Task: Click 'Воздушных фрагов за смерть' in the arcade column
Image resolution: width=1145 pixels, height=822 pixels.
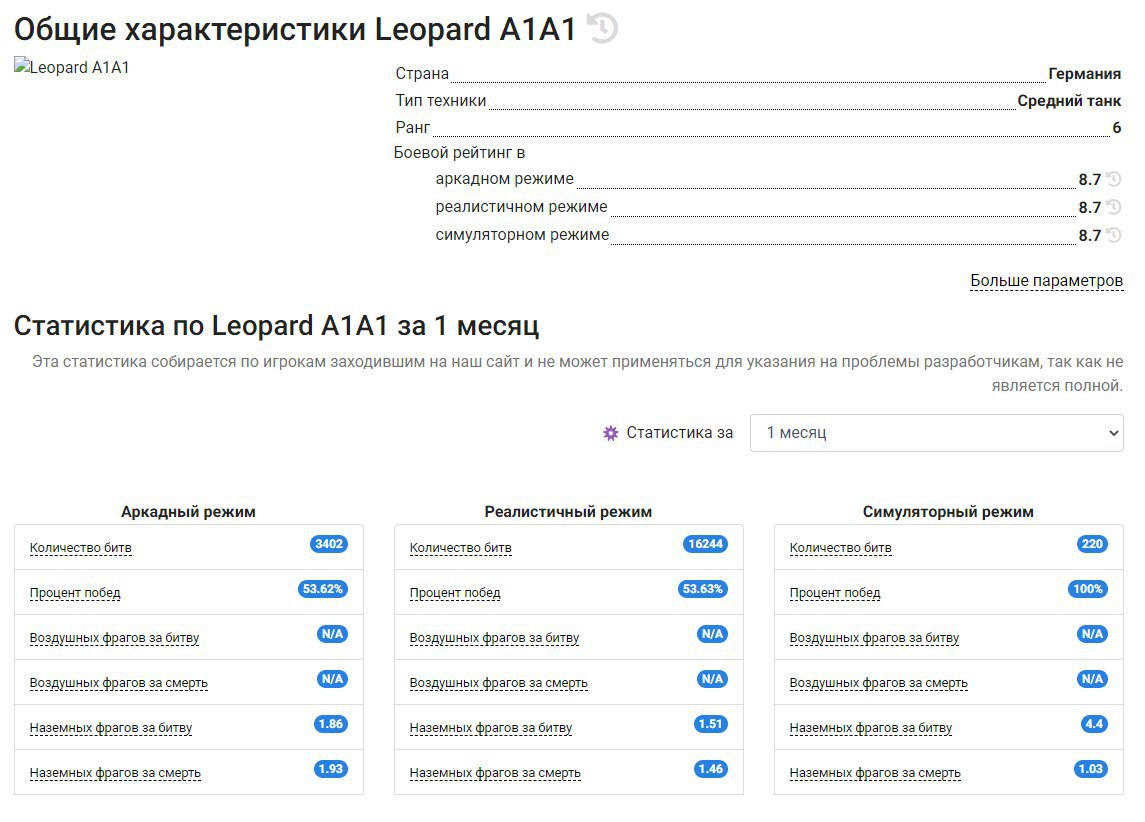Action: pos(119,683)
